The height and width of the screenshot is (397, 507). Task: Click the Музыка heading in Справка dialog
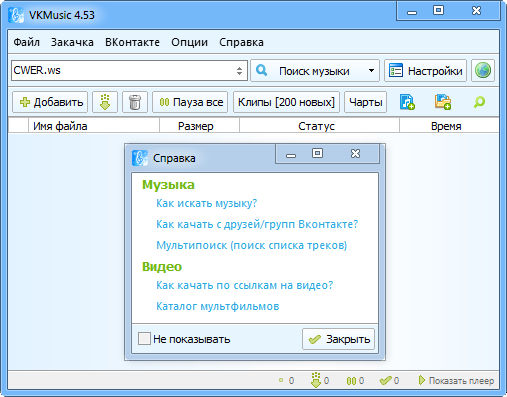click(168, 185)
